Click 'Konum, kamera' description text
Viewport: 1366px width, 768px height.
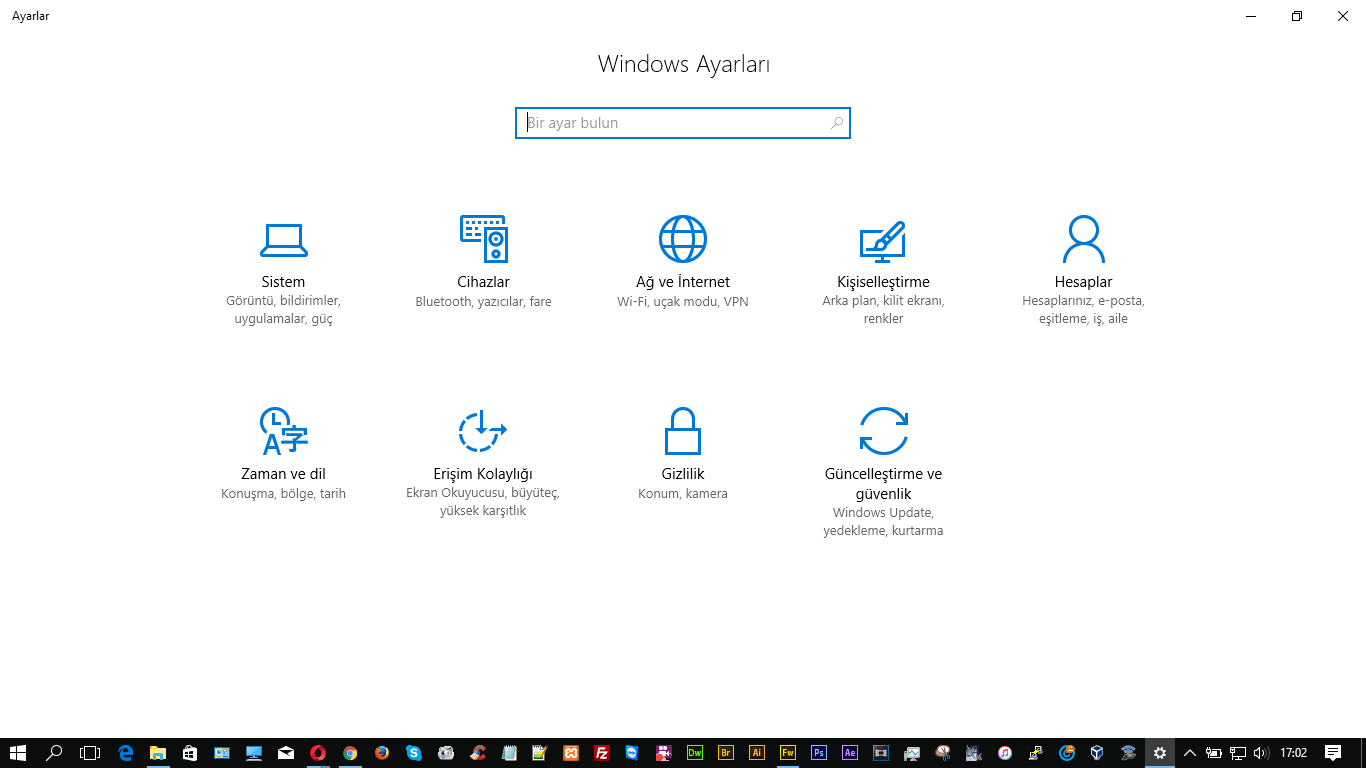point(683,494)
